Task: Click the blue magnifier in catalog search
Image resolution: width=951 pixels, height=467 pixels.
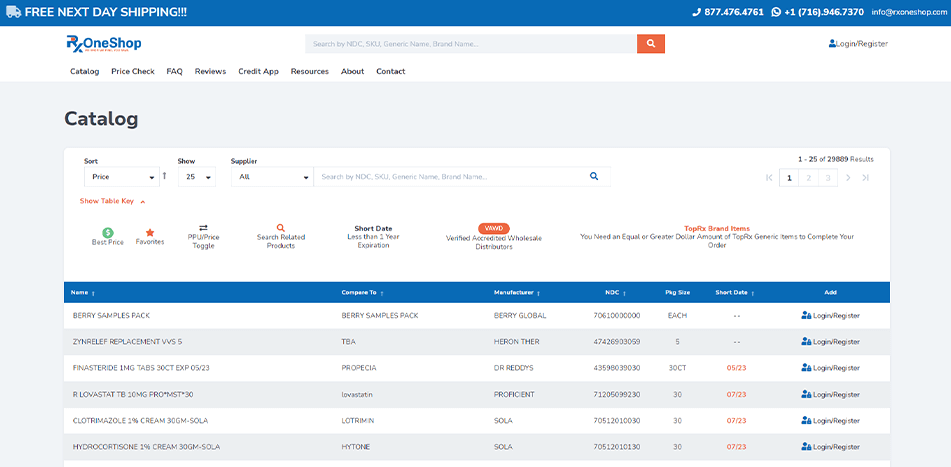Action: (x=594, y=176)
